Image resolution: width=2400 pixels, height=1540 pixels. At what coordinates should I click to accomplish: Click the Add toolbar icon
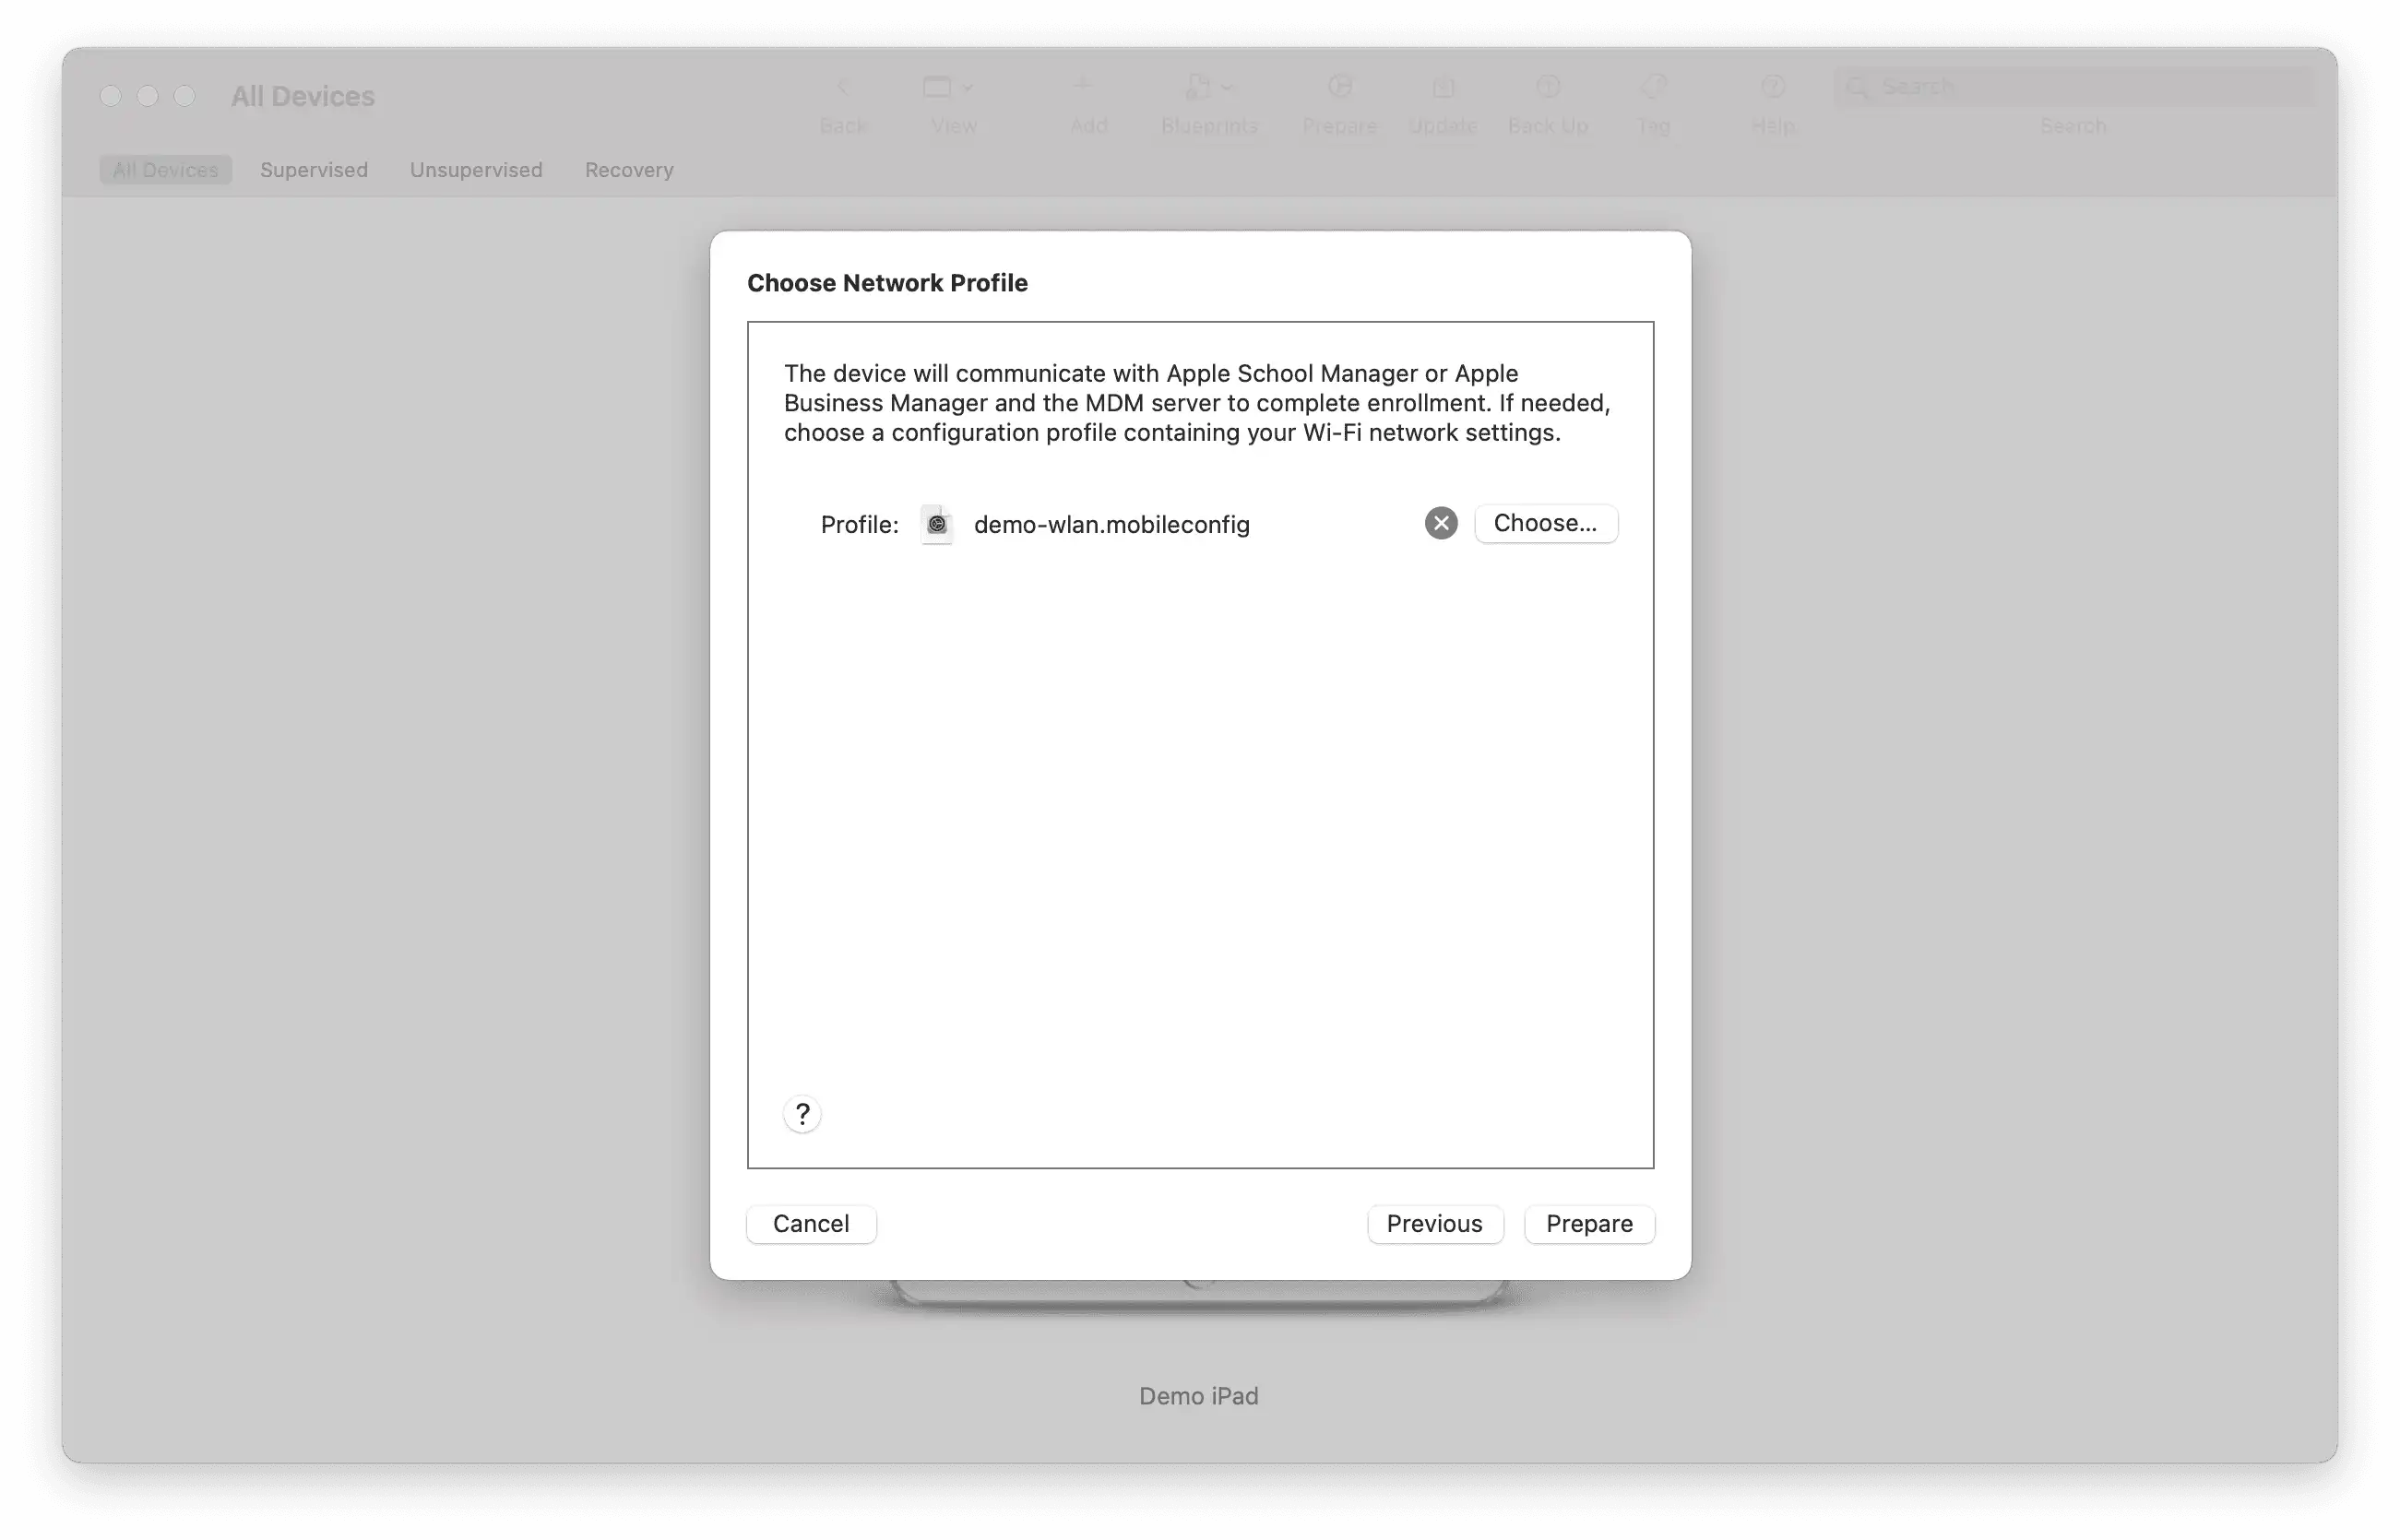pyautogui.click(x=1082, y=88)
